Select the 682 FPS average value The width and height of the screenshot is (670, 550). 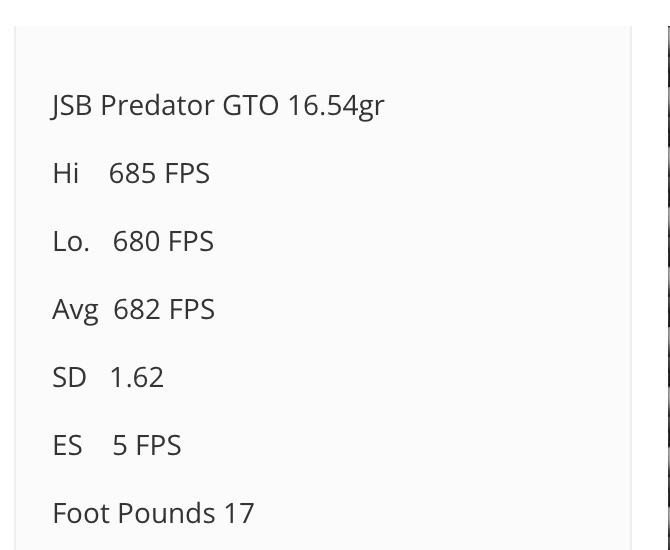click(x=164, y=309)
